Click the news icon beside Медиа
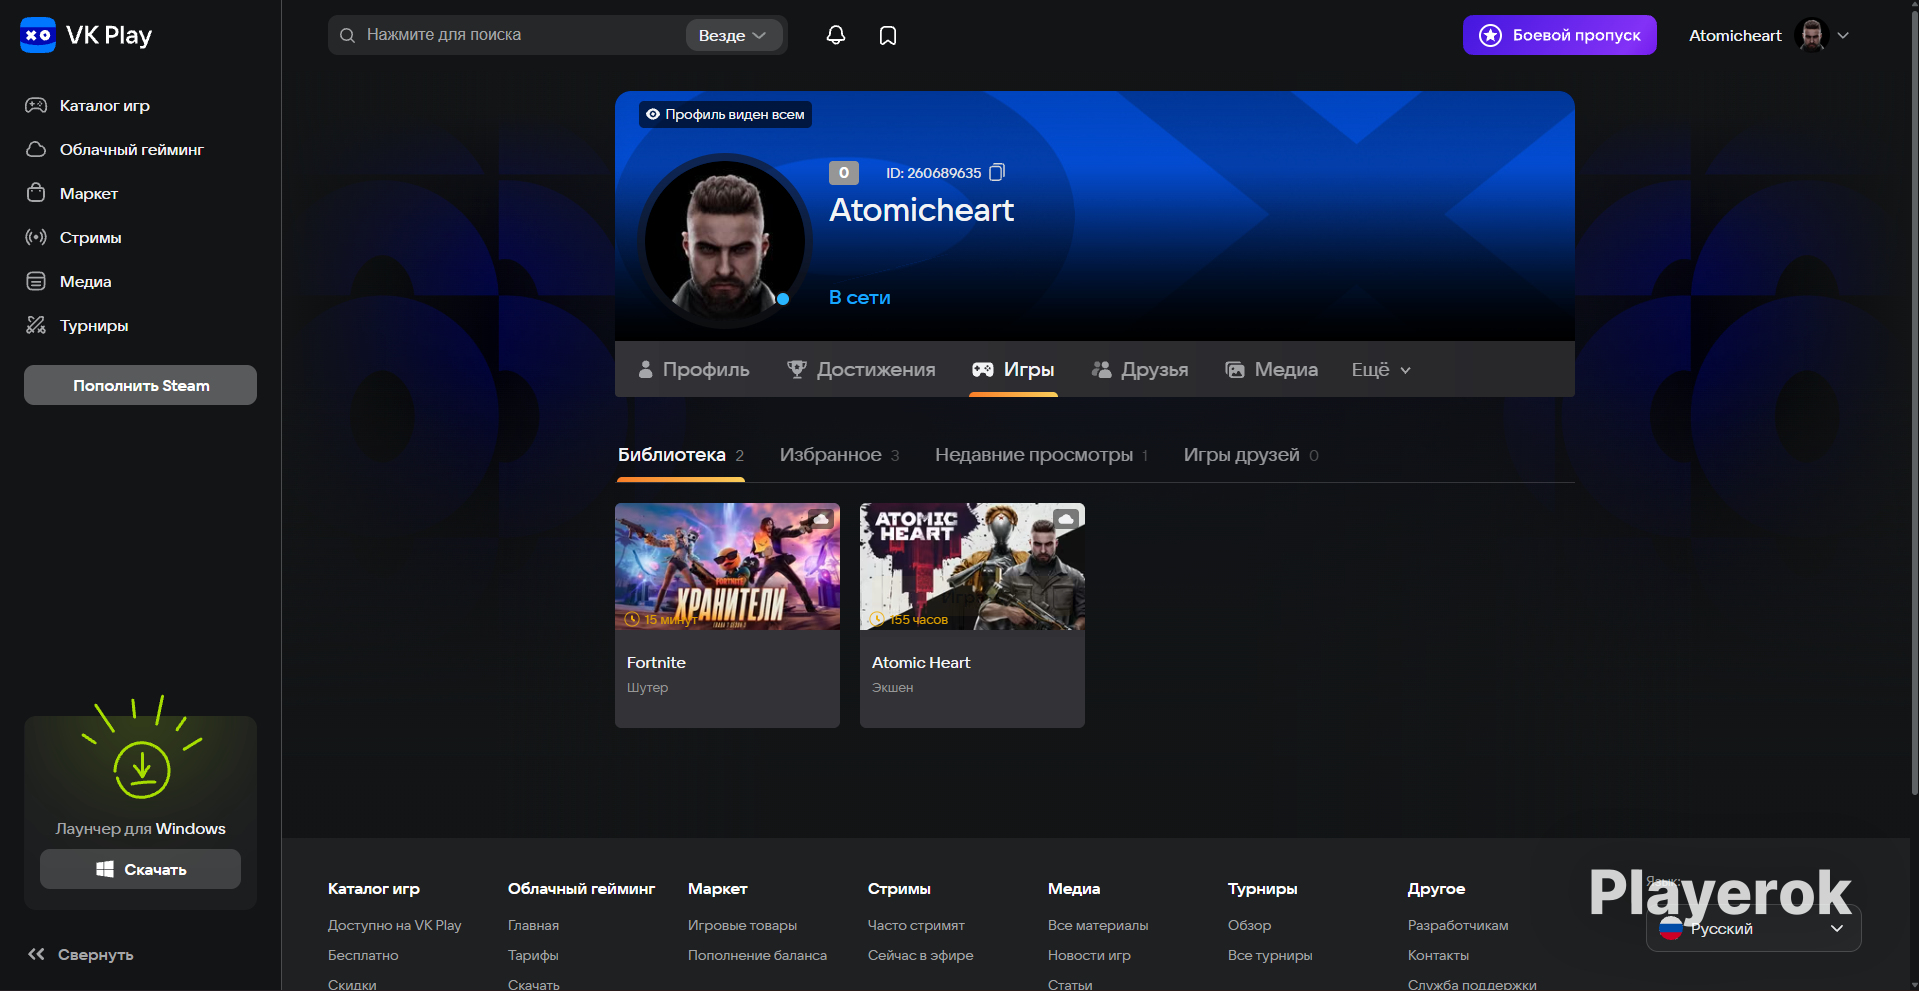Screen dimensions: 1919x991 (x=36, y=281)
